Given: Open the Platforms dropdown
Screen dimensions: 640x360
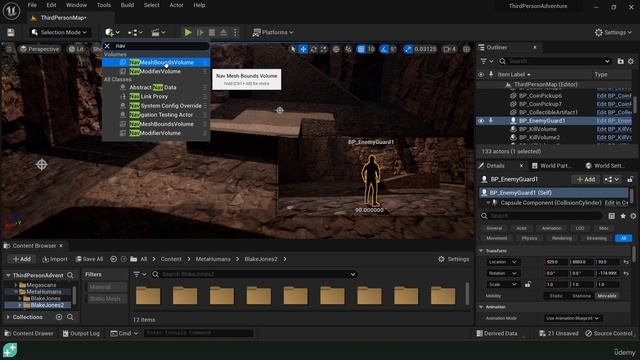Looking at the screenshot, I should 273,32.
